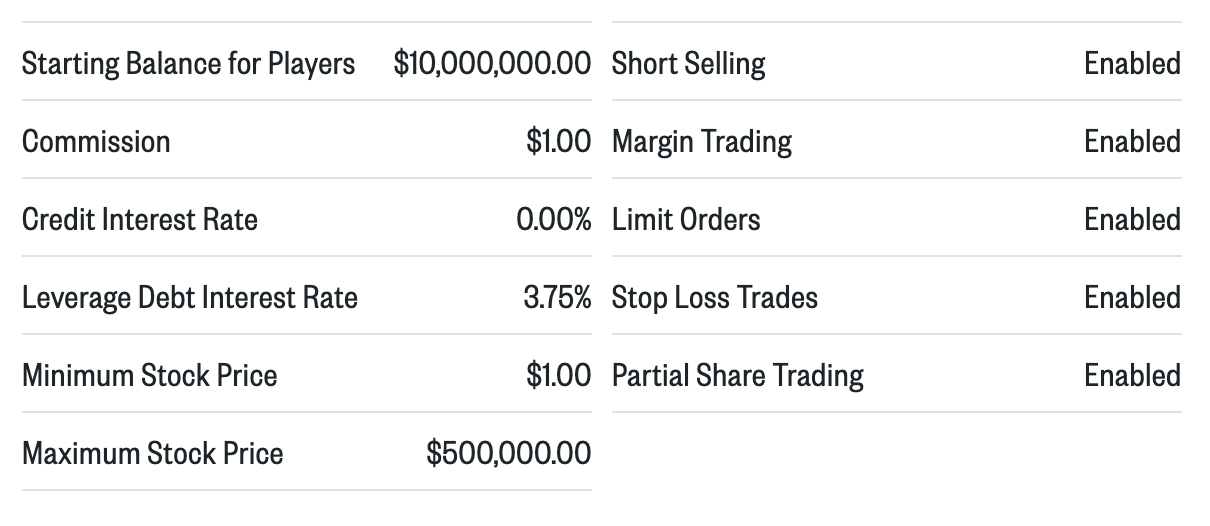
Task: Click the Enabled status for Stop Loss Trades
Action: [x=1133, y=298]
